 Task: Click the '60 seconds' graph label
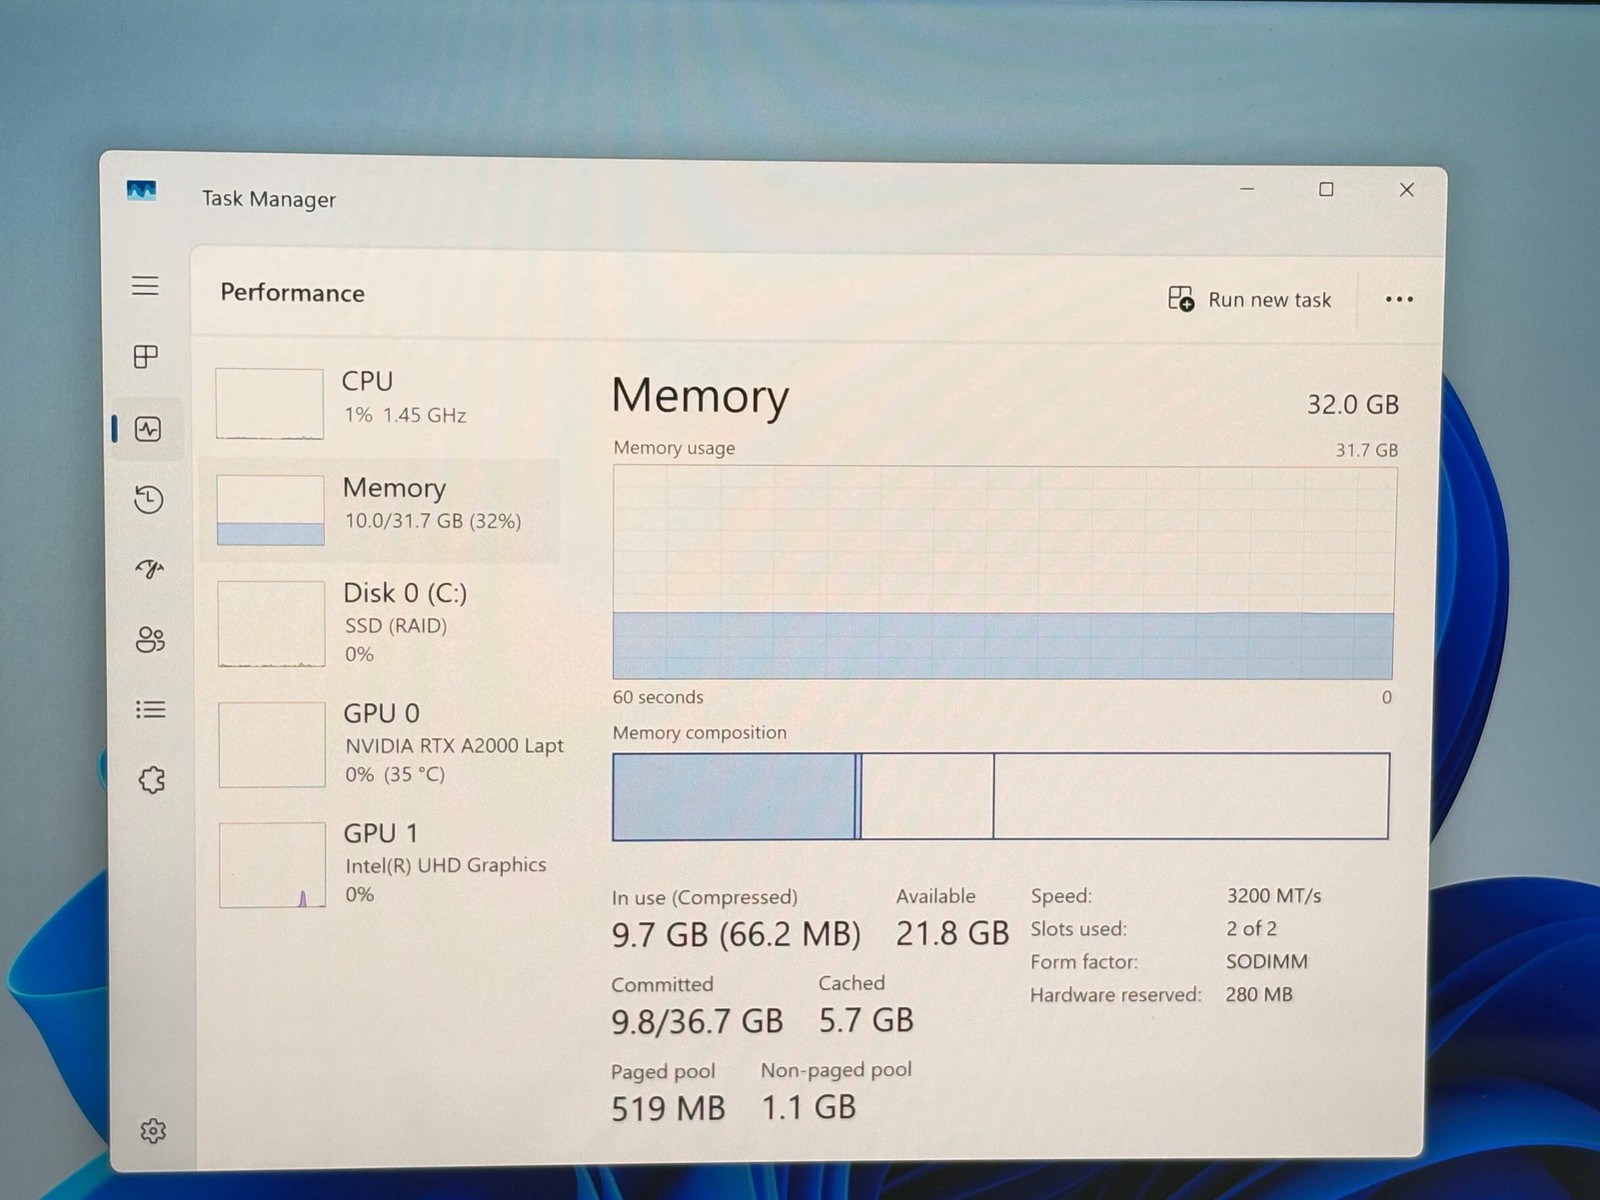tap(658, 697)
